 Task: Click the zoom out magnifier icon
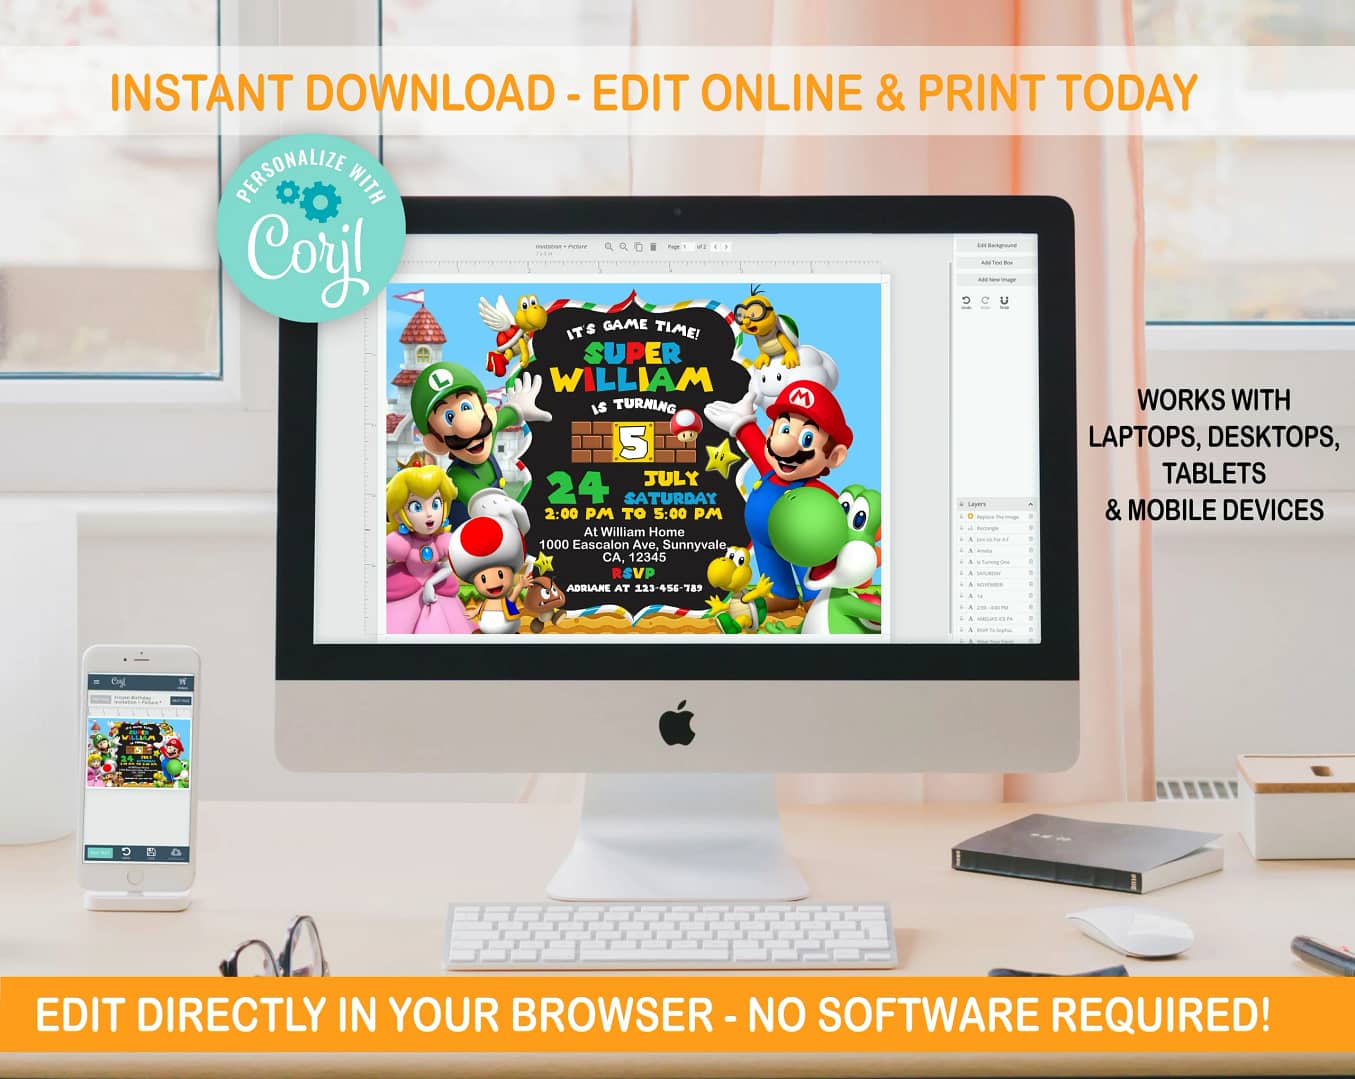point(624,247)
